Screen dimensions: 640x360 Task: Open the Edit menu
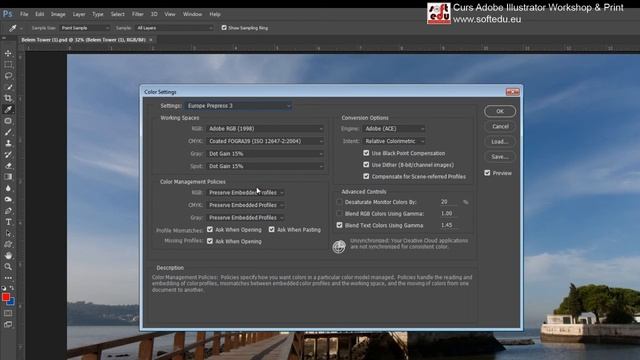coord(39,14)
